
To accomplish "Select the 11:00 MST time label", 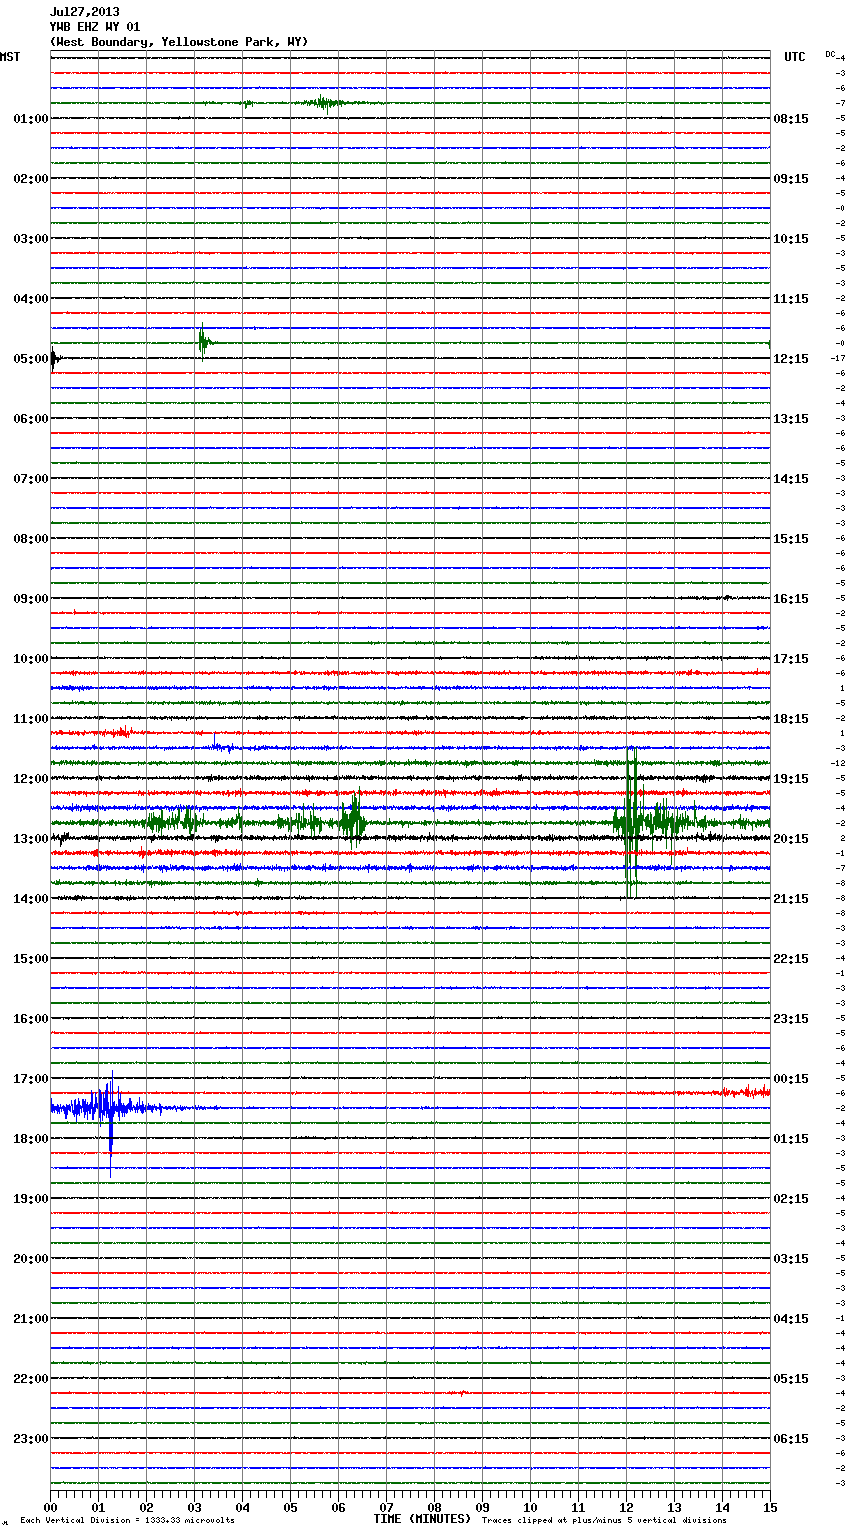I will tap(31, 719).
